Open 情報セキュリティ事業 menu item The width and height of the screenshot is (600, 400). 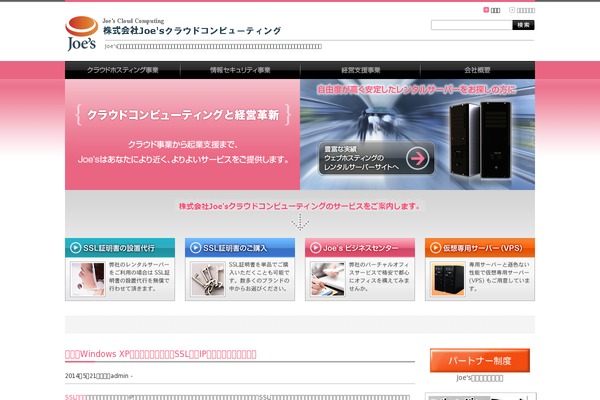coord(240,70)
